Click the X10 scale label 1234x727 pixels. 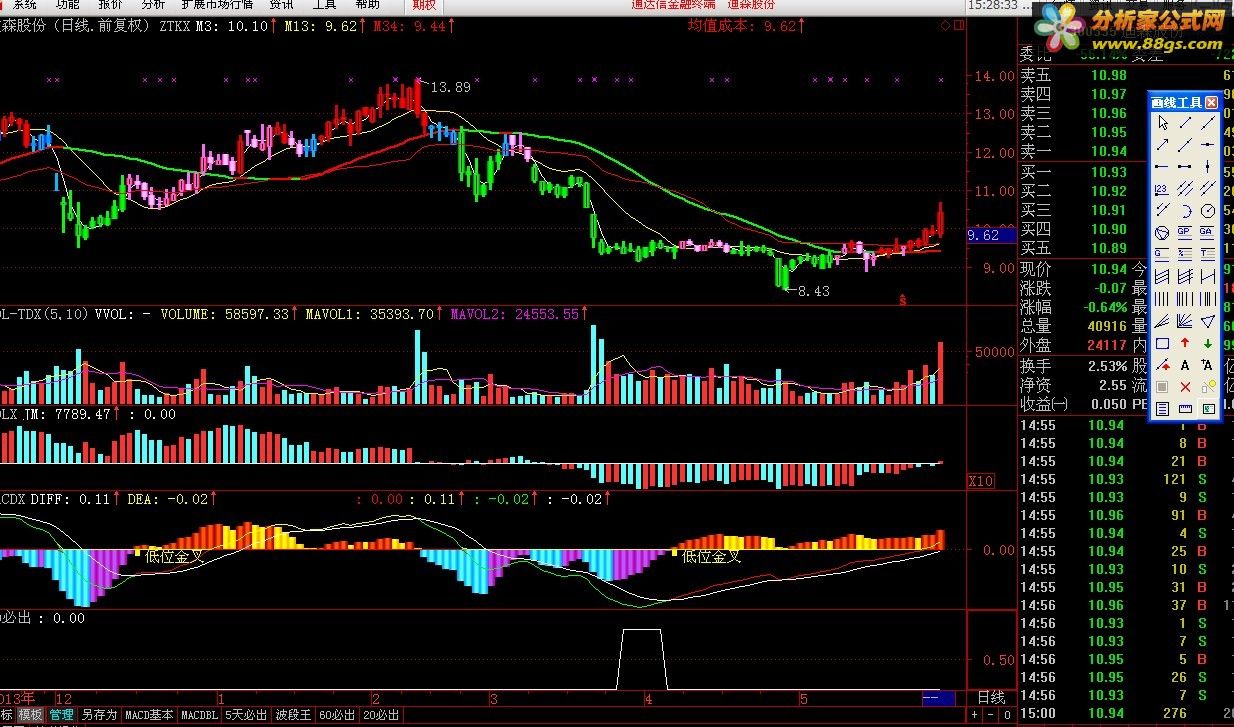[x=981, y=481]
